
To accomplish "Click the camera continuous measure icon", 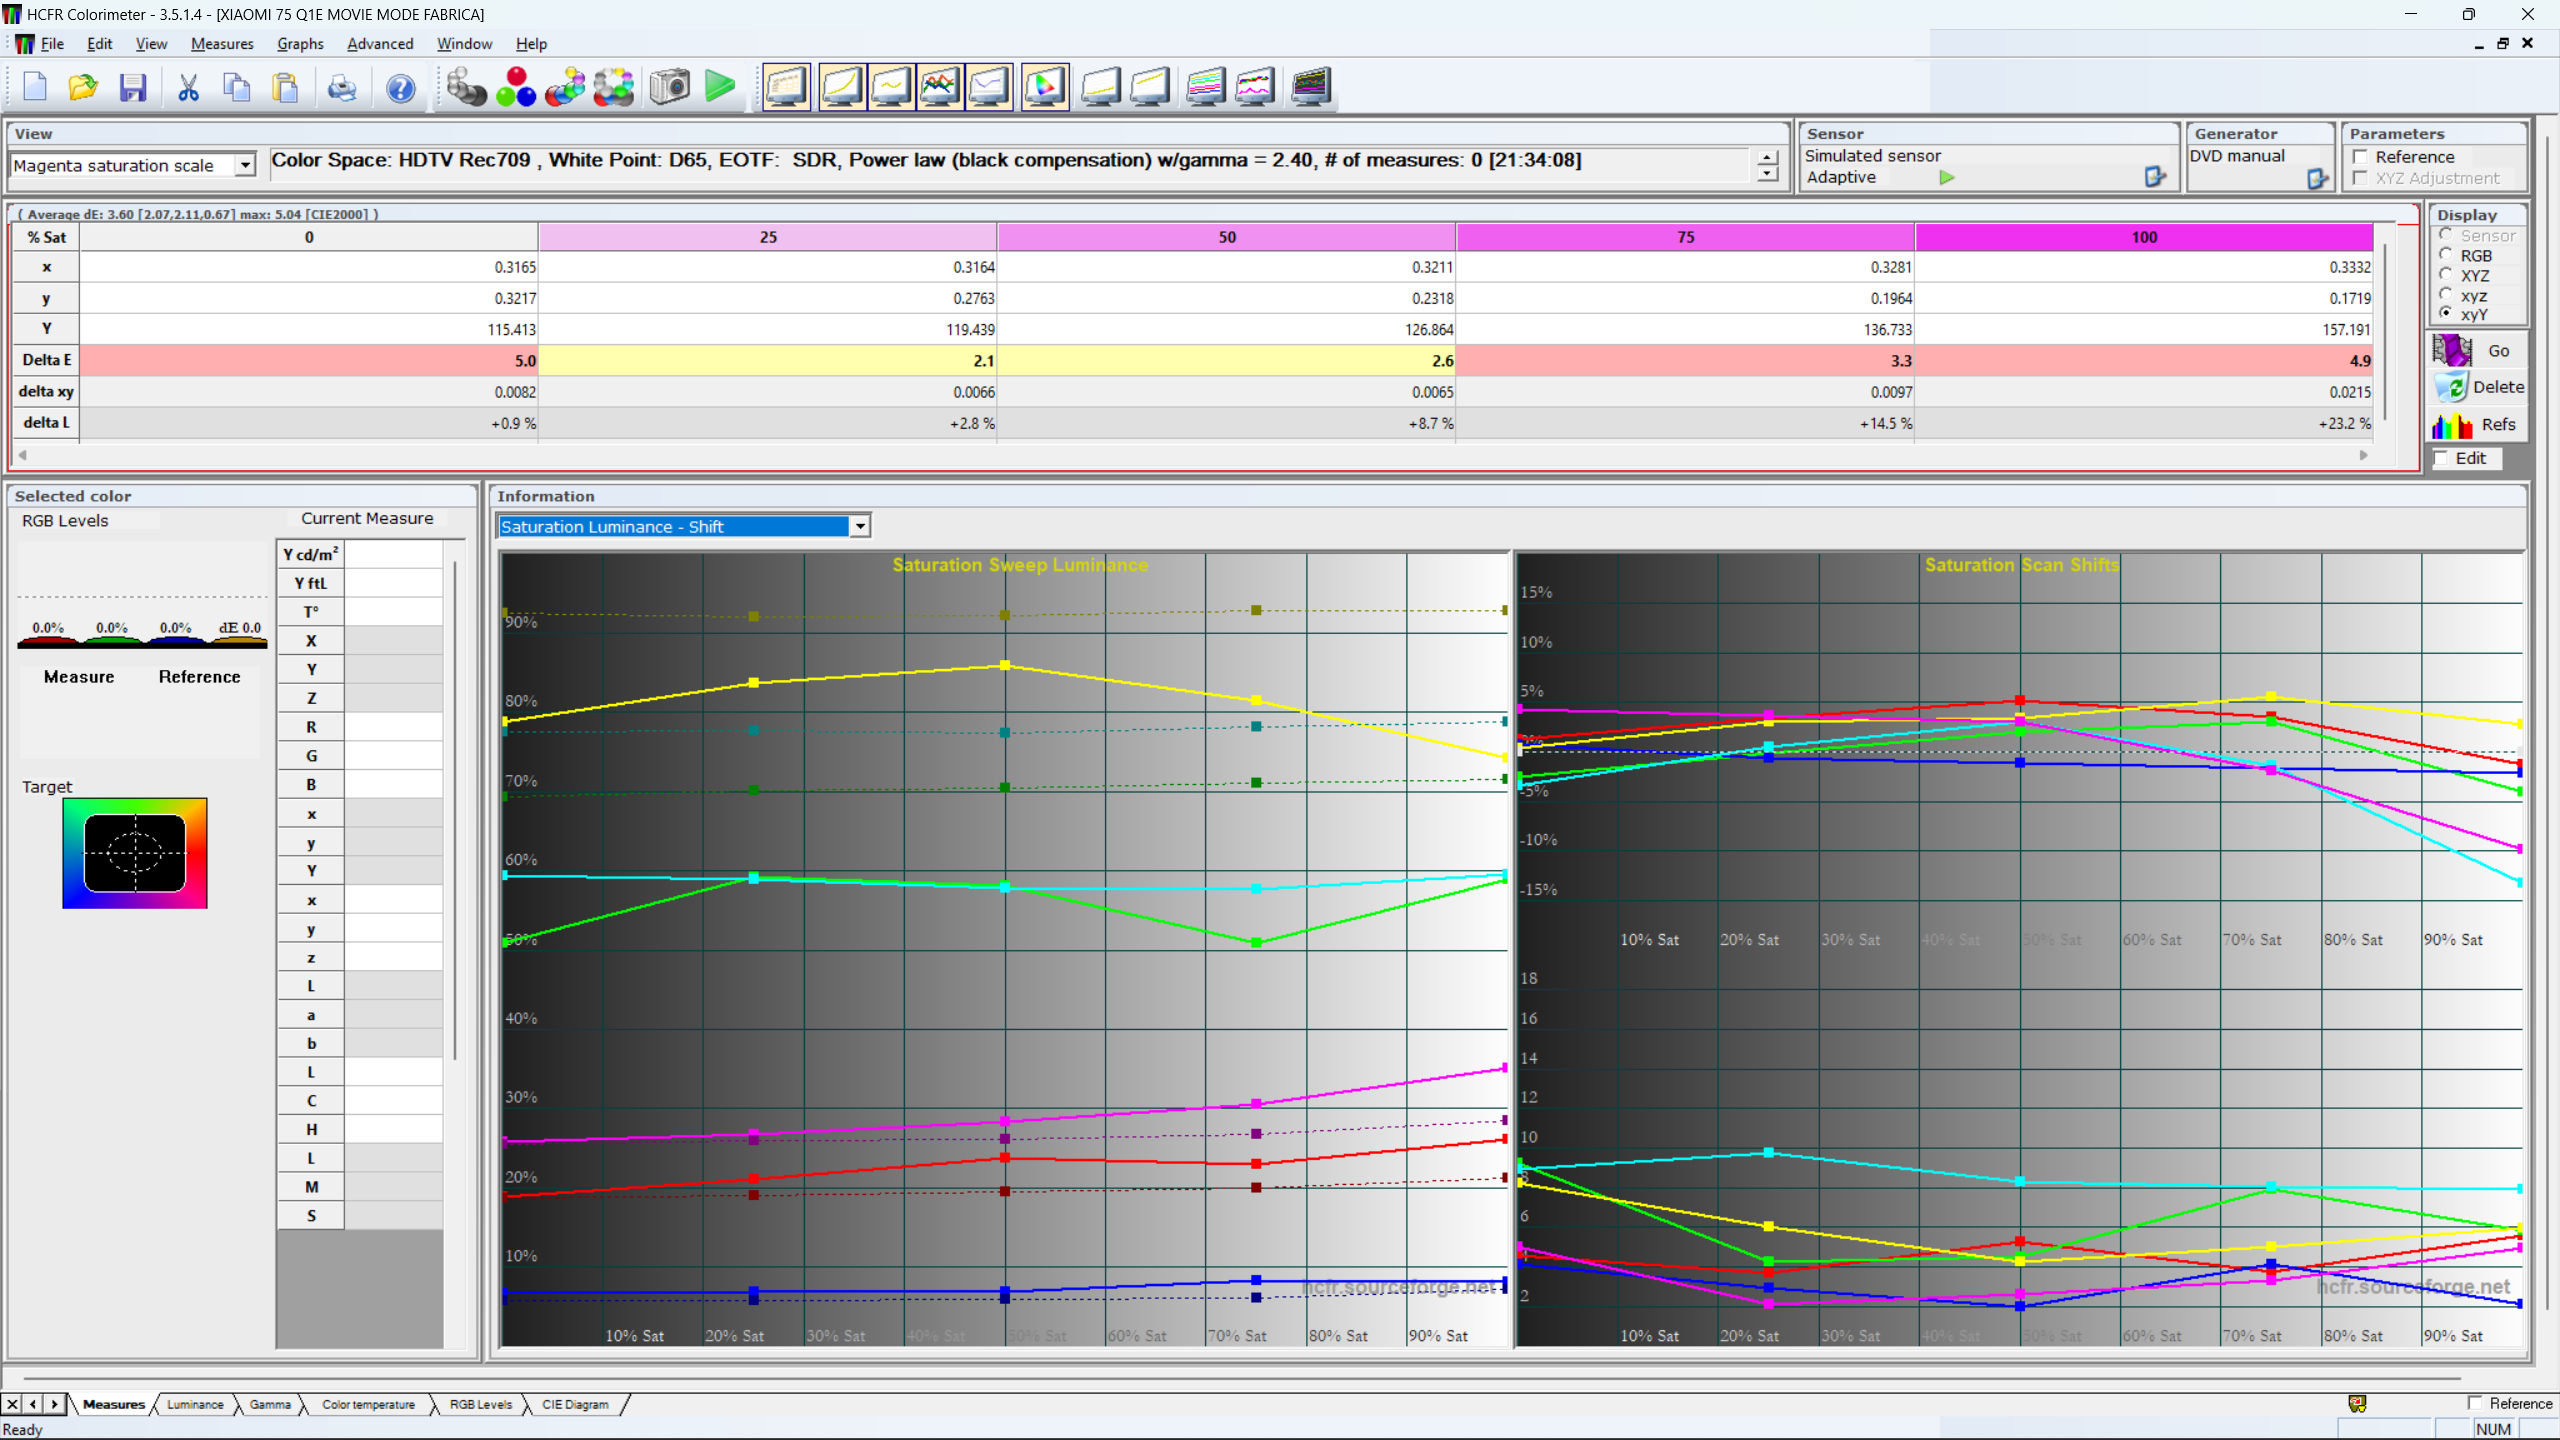I will pyautogui.click(x=669, y=87).
